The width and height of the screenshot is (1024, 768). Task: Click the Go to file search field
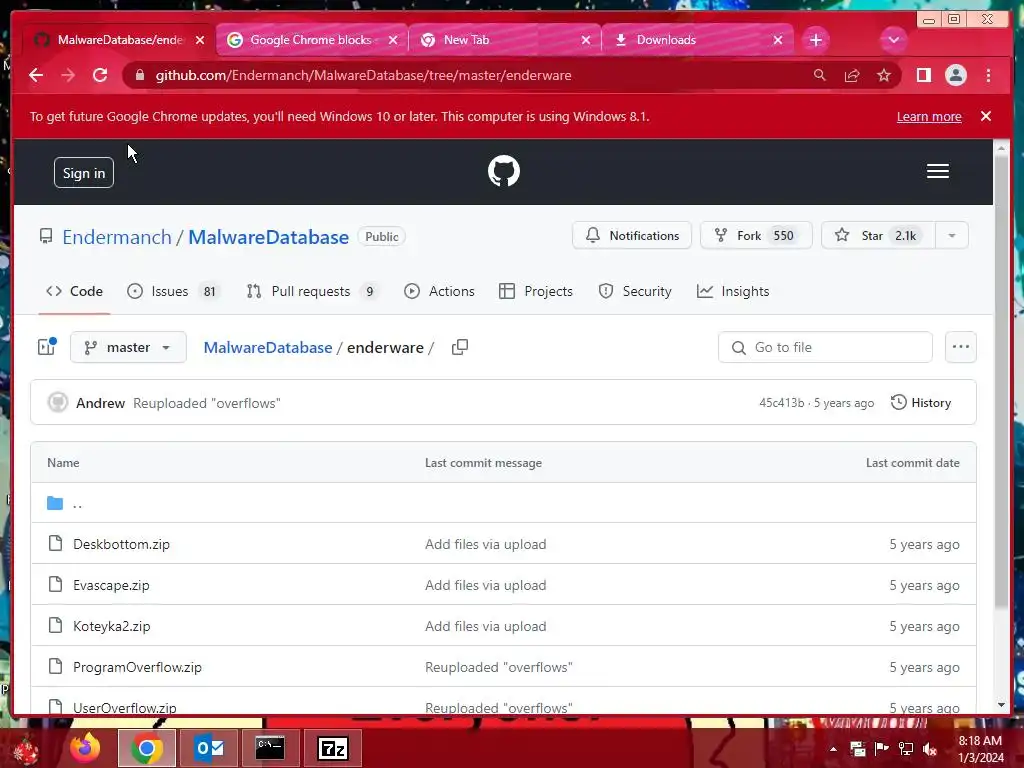[825, 347]
